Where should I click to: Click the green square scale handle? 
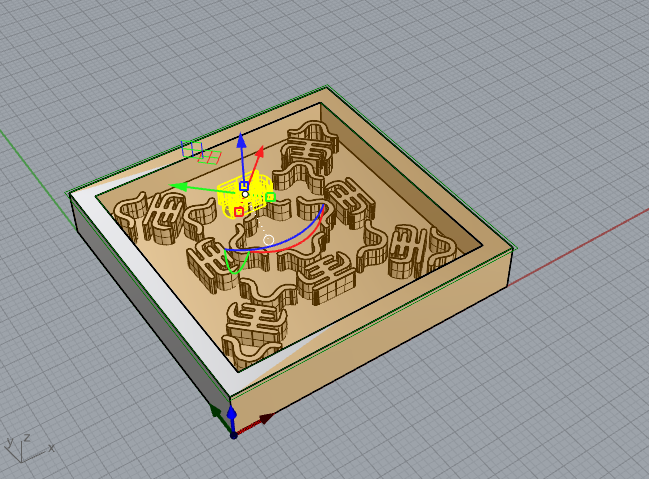(x=270, y=197)
